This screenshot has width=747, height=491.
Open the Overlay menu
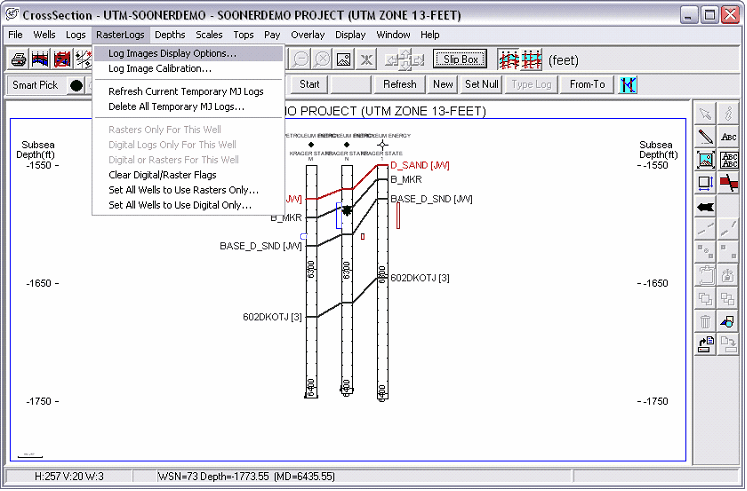pos(308,35)
